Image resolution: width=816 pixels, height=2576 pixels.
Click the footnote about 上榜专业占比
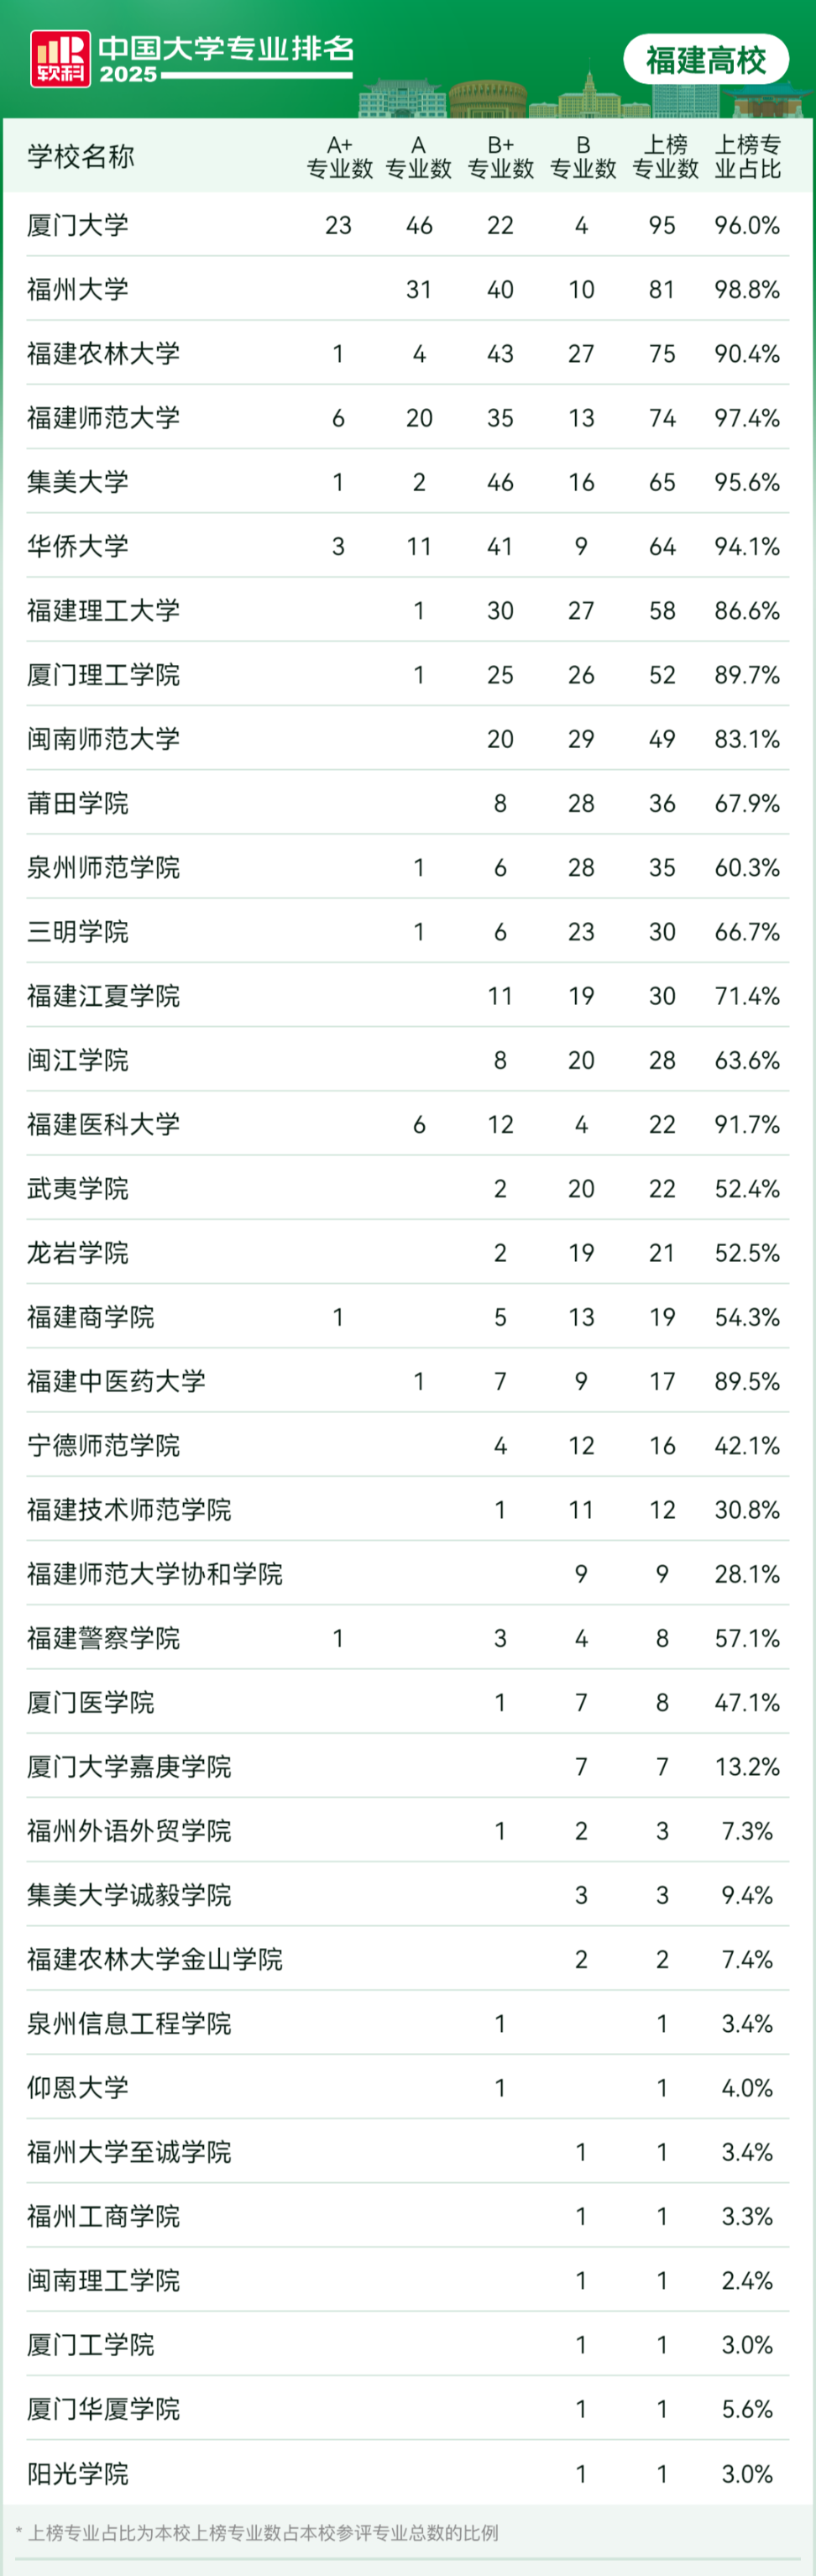257,2533
